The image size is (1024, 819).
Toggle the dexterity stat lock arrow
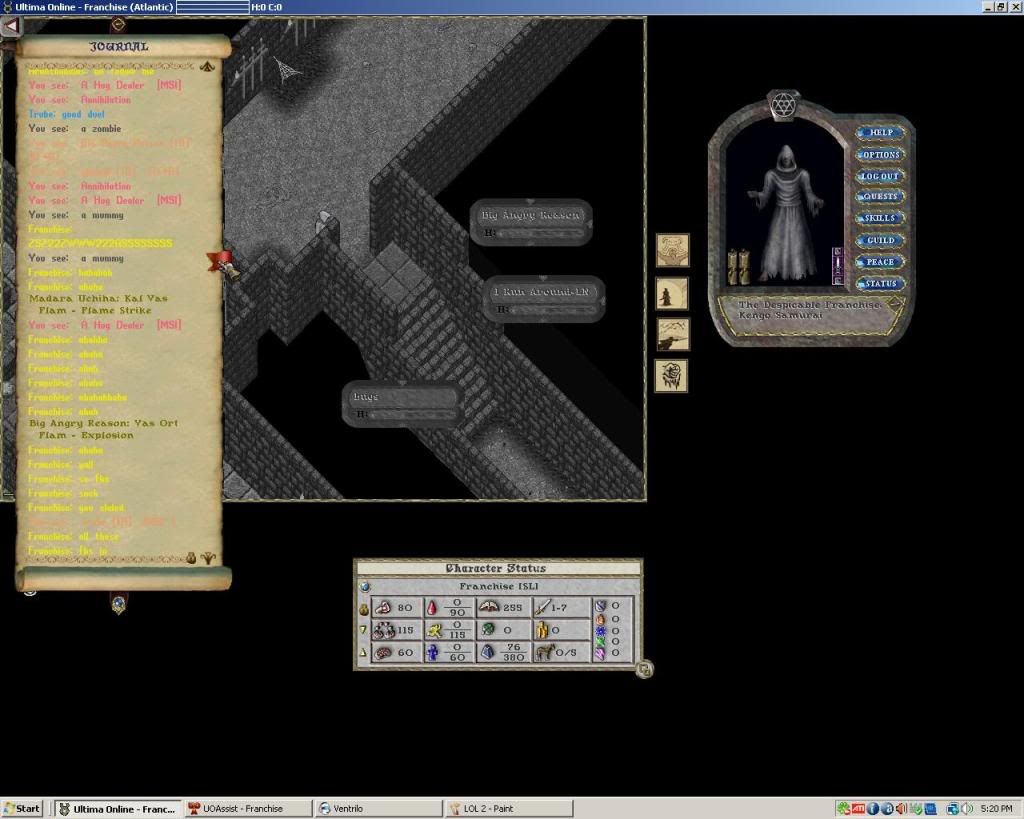363,630
